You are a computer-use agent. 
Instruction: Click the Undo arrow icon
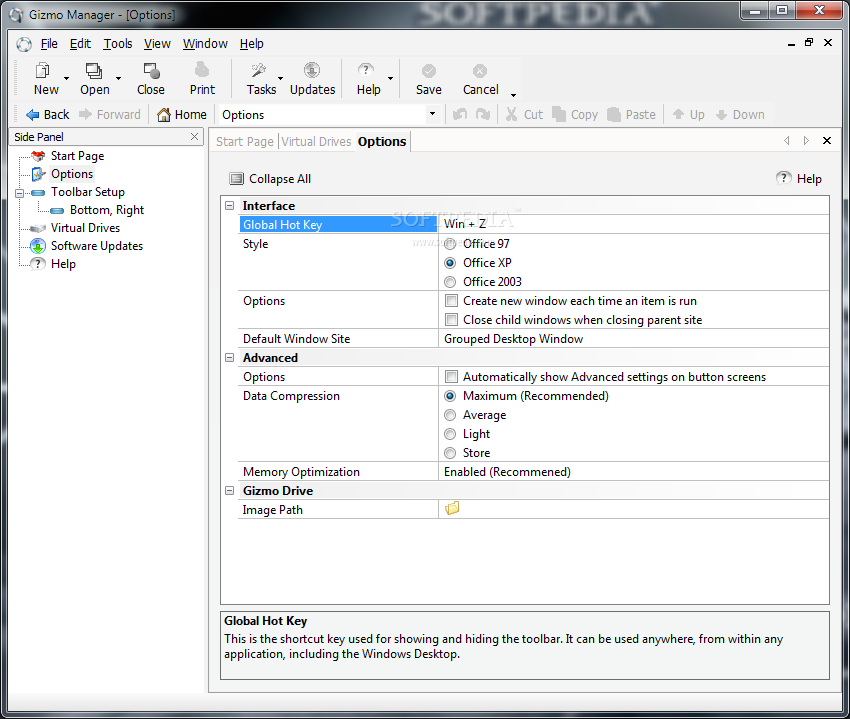(x=460, y=114)
